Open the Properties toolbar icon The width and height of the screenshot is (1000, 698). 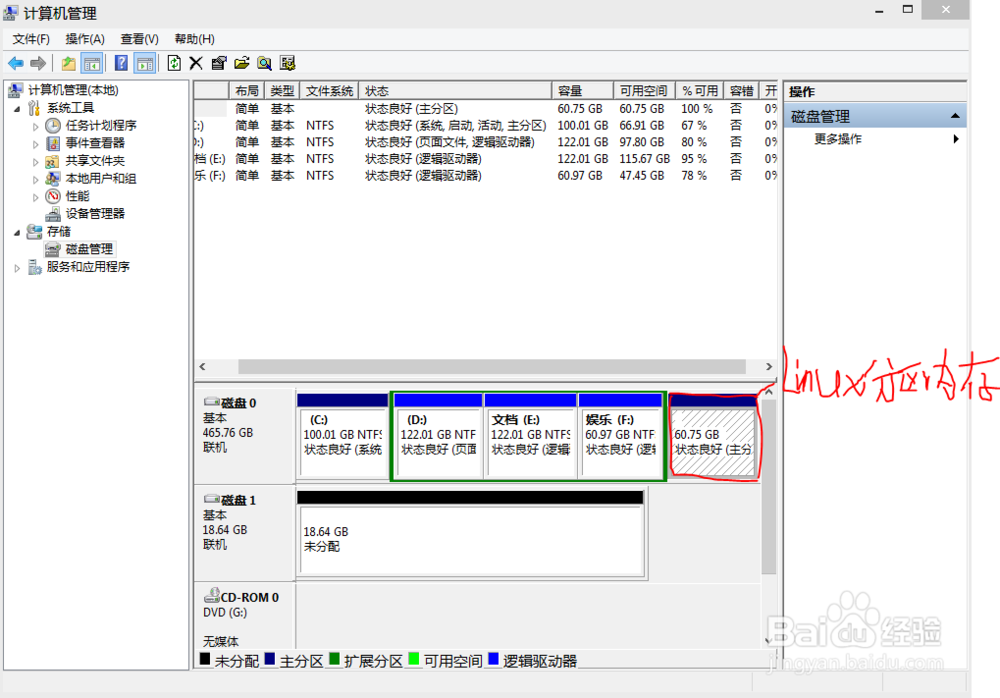[x=219, y=63]
